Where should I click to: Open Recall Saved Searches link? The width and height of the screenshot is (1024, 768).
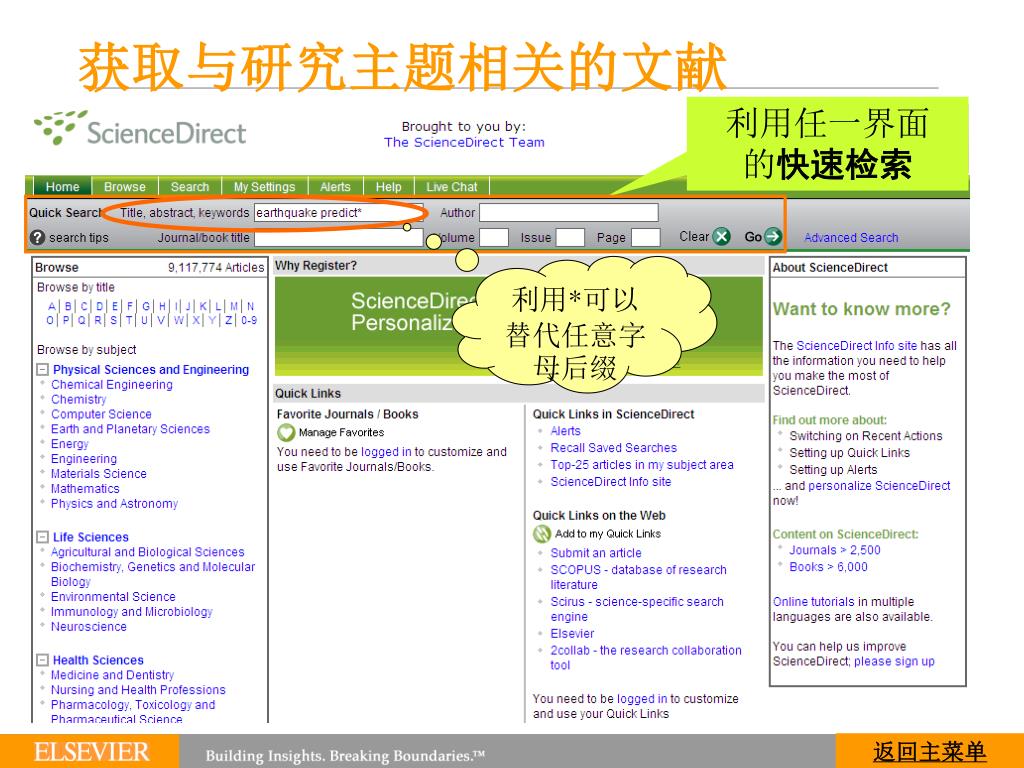tap(613, 448)
